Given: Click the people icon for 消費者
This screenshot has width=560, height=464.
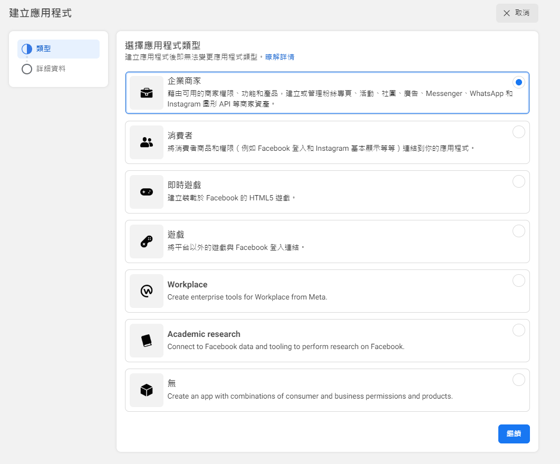Looking at the screenshot, I should [x=146, y=142].
